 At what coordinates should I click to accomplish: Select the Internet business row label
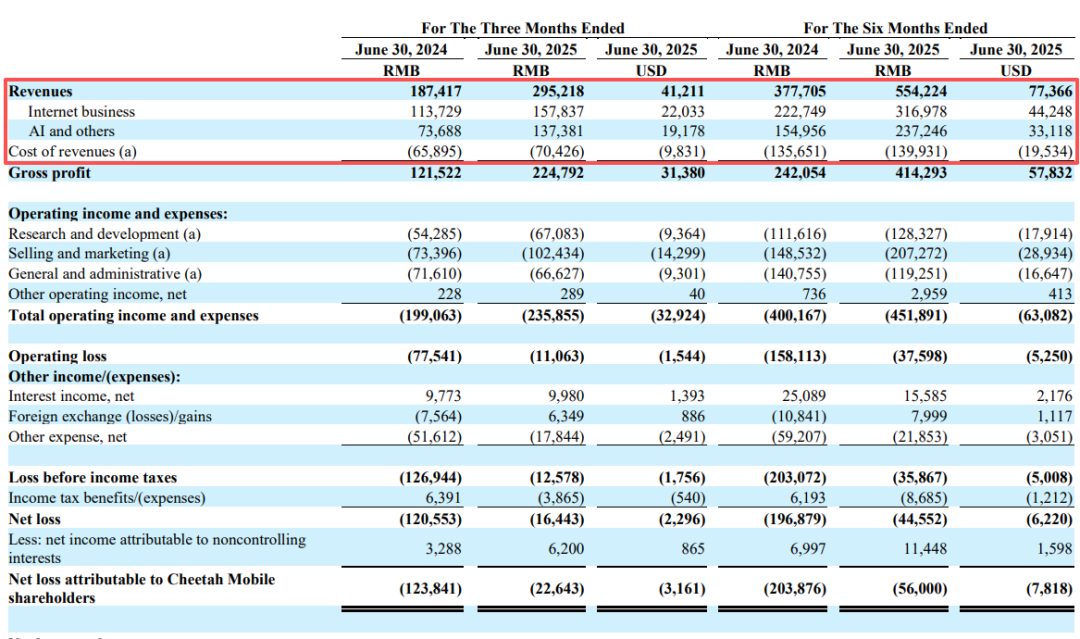81,112
